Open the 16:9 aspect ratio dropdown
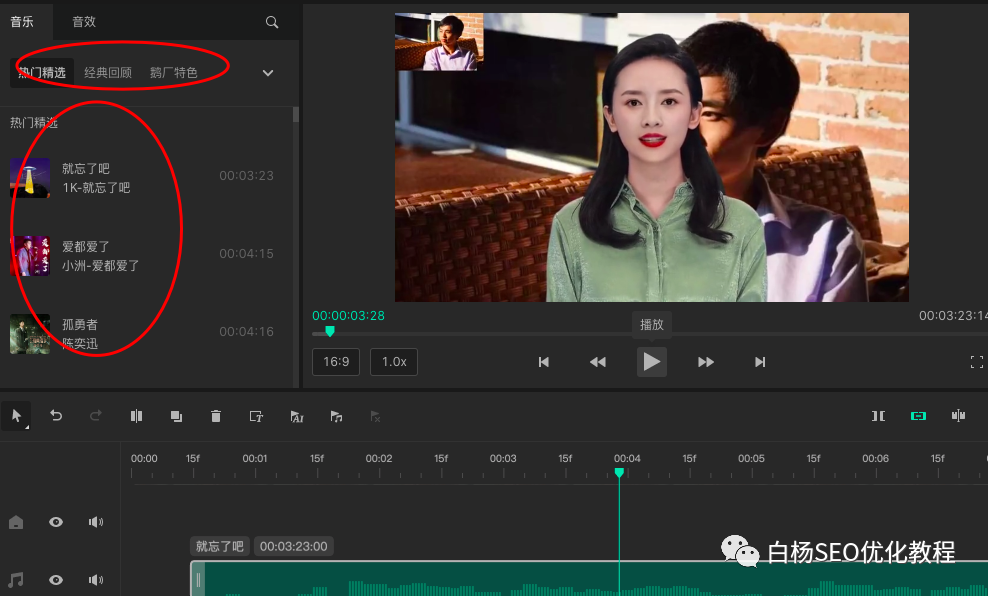Viewport: 988px width, 596px height. pyautogui.click(x=335, y=362)
